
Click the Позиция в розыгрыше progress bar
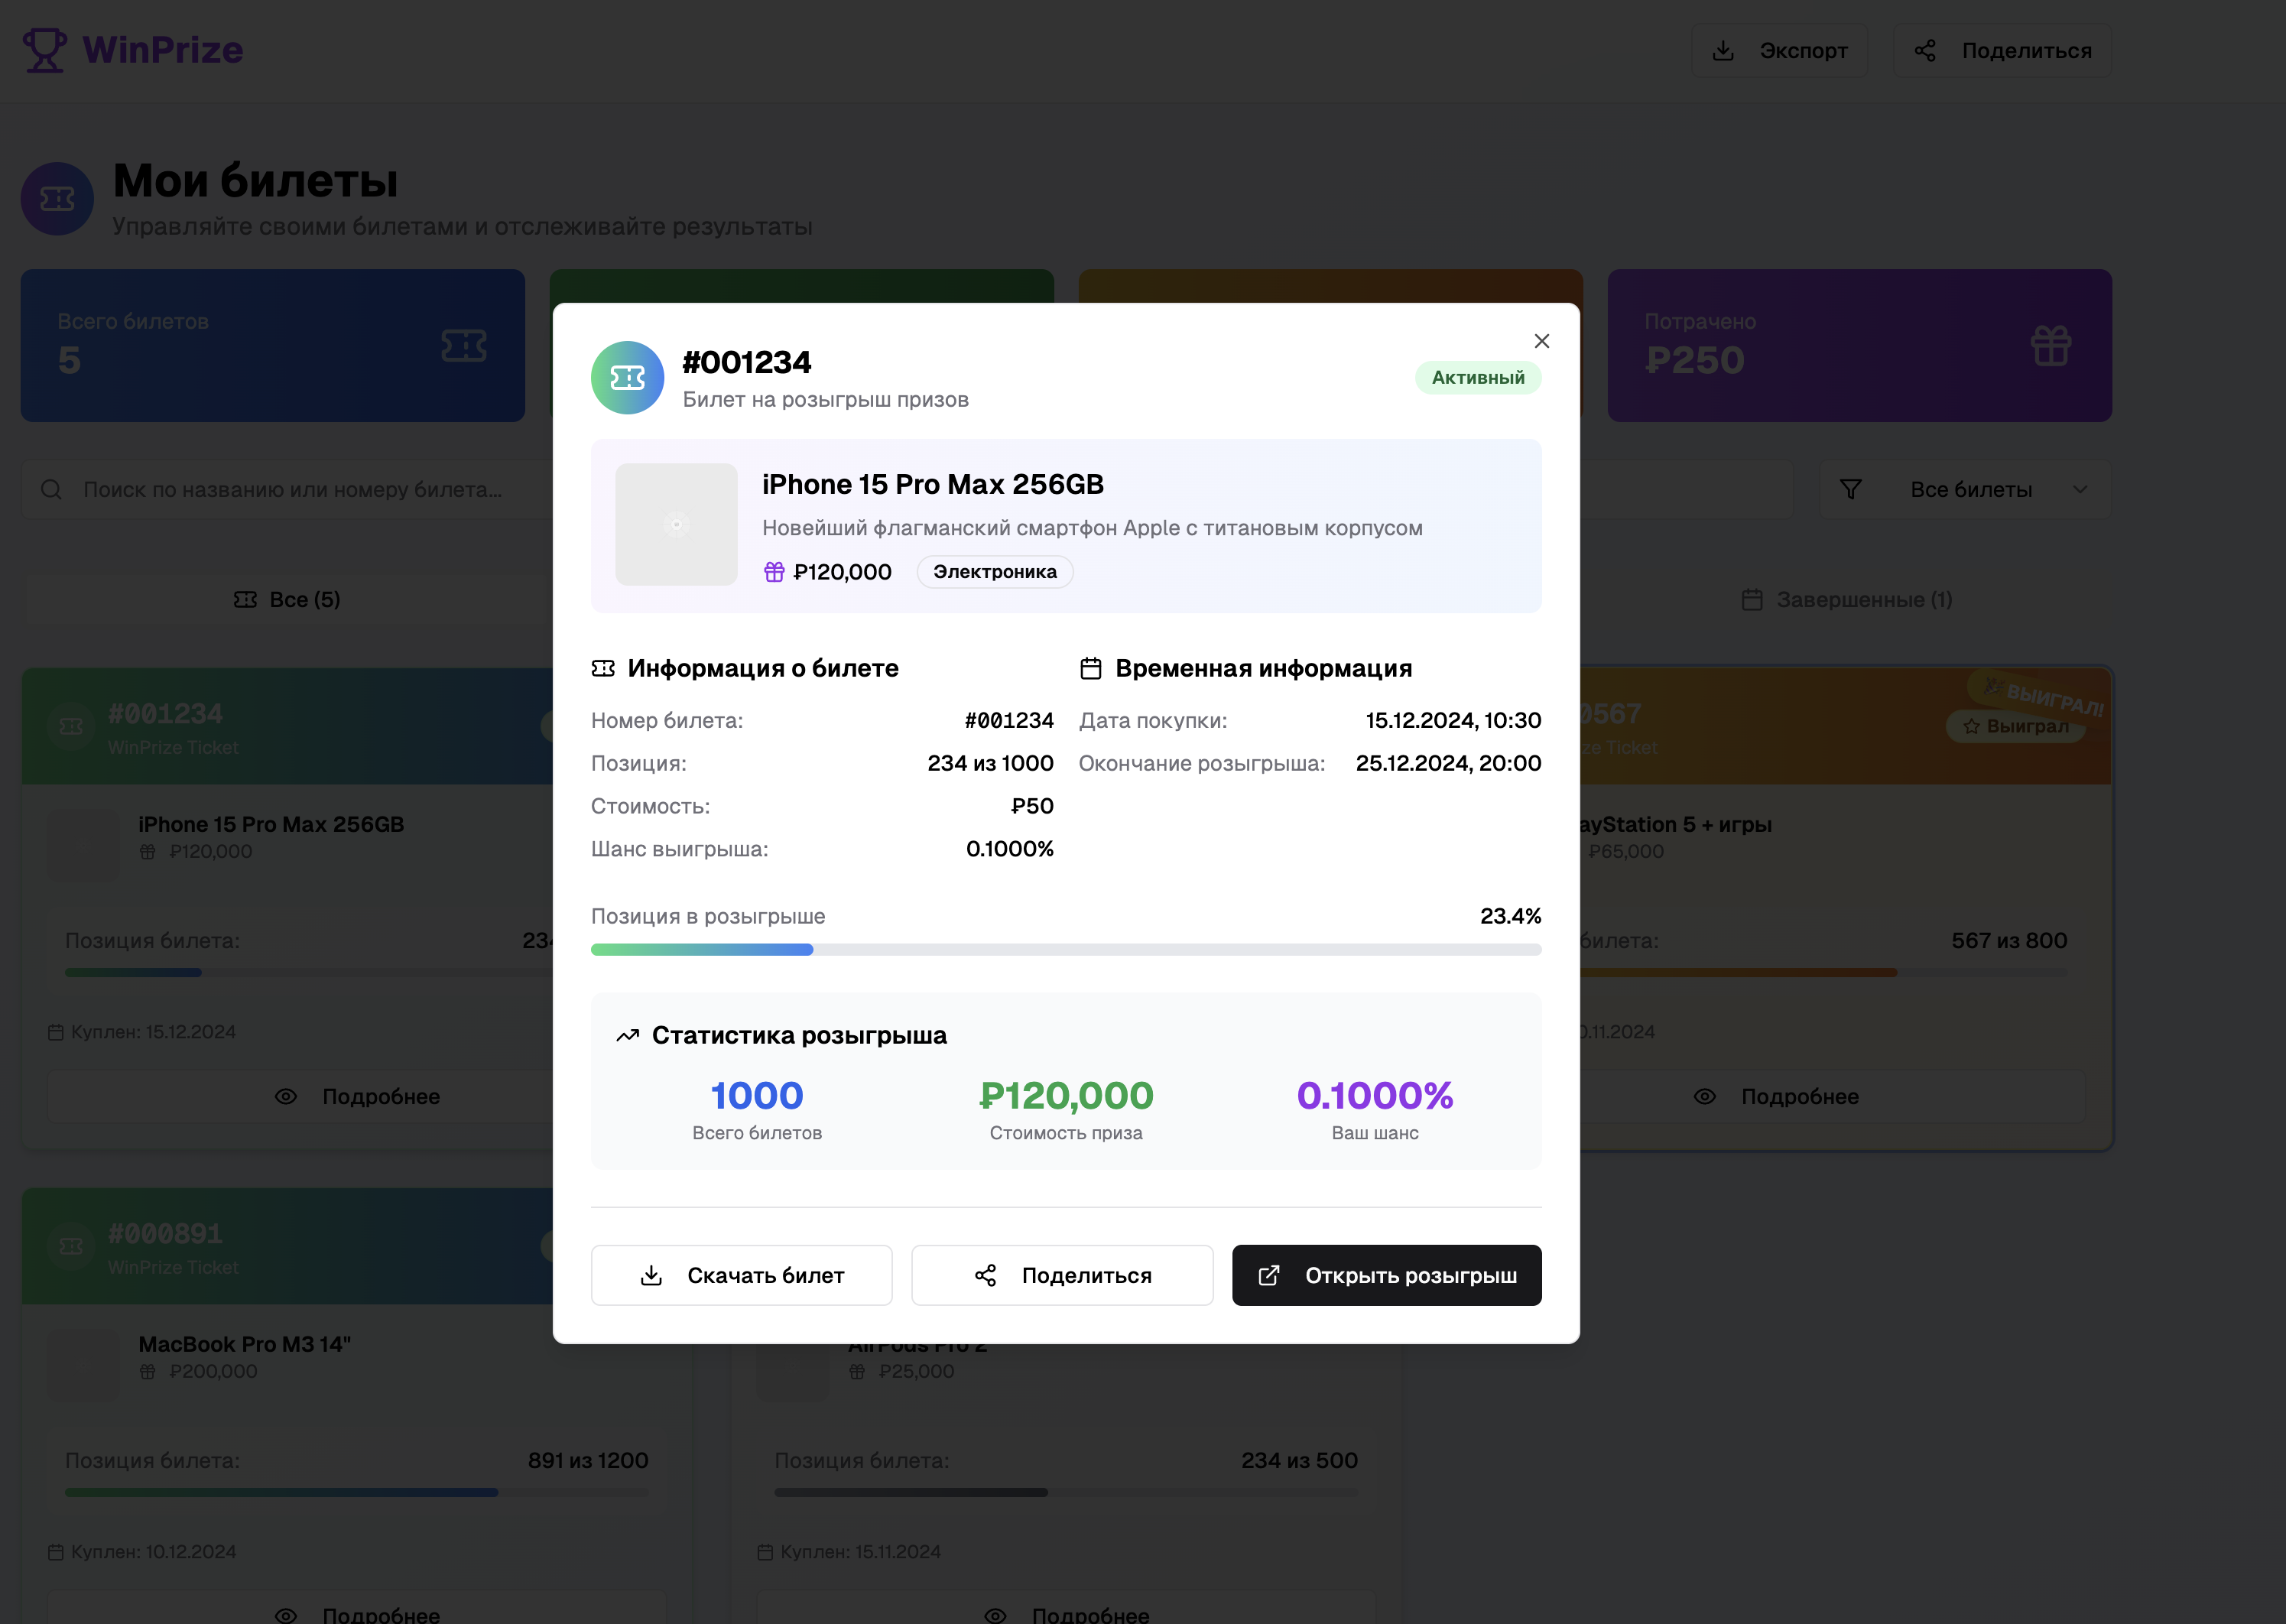coord(1066,949)
